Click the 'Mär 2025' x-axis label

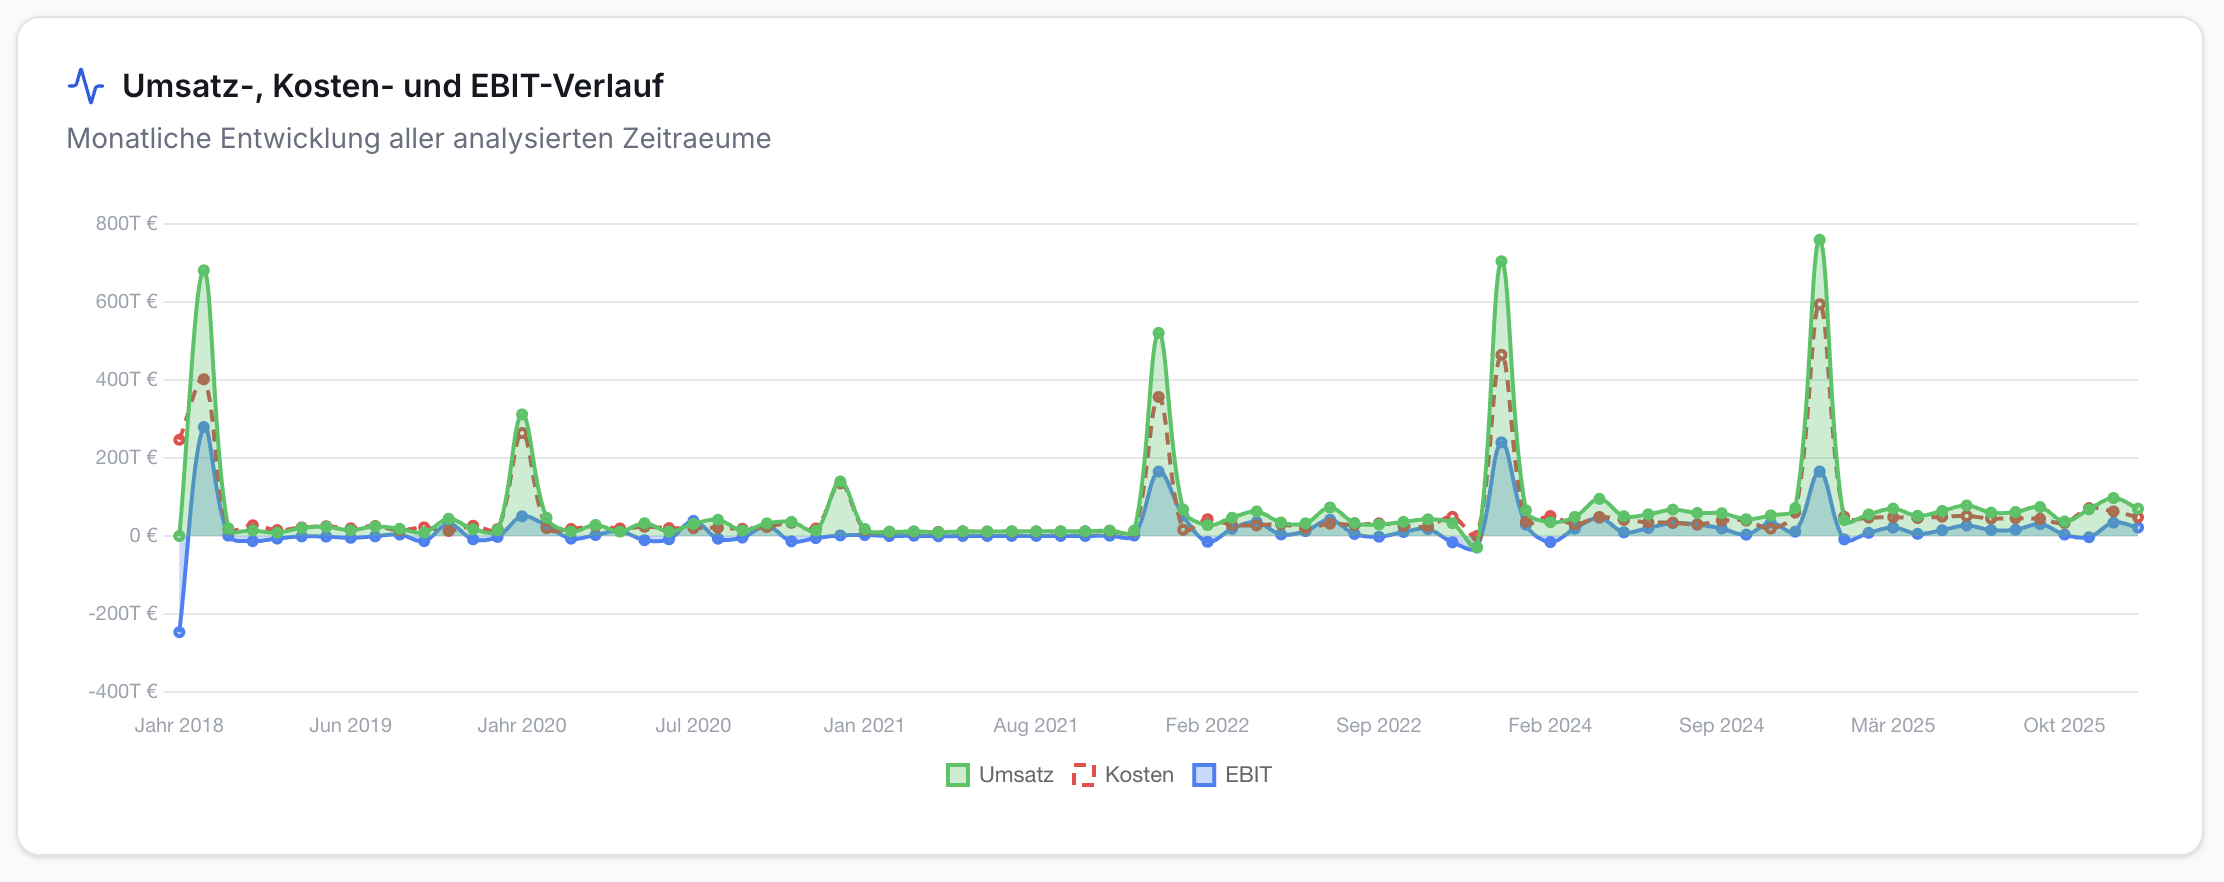(x=1893, y=725)
